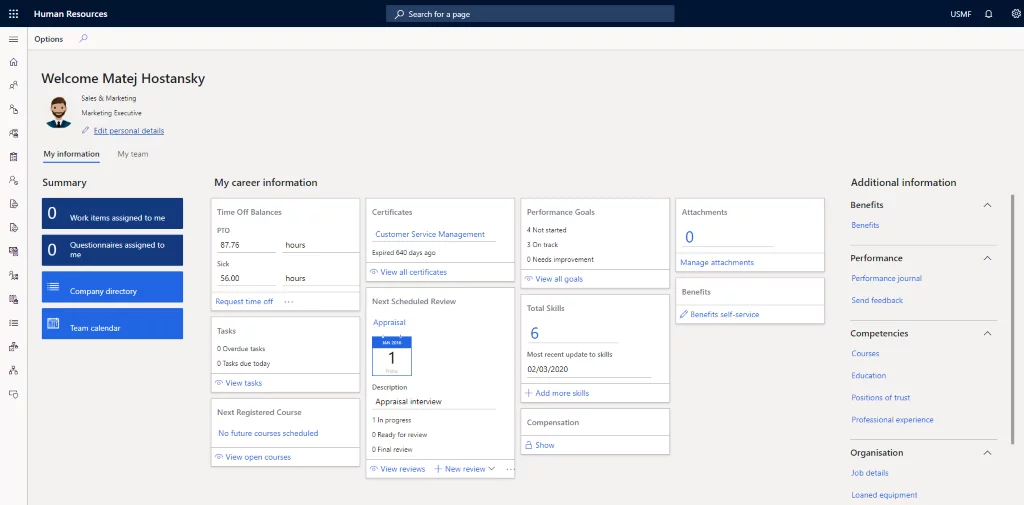Image resolution: width=1024 pixels, height=505 pixels.
Task: Expand the navigation pane hamburger menu
Action: pos(13,39)
